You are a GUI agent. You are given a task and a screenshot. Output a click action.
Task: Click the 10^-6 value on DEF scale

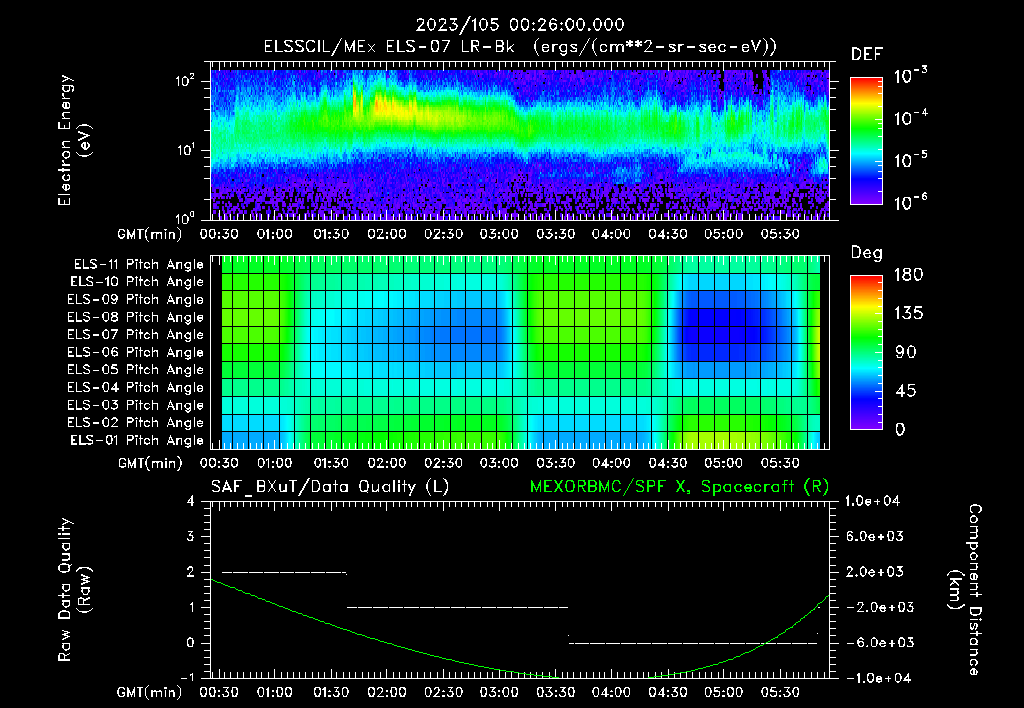coord(910,203)
